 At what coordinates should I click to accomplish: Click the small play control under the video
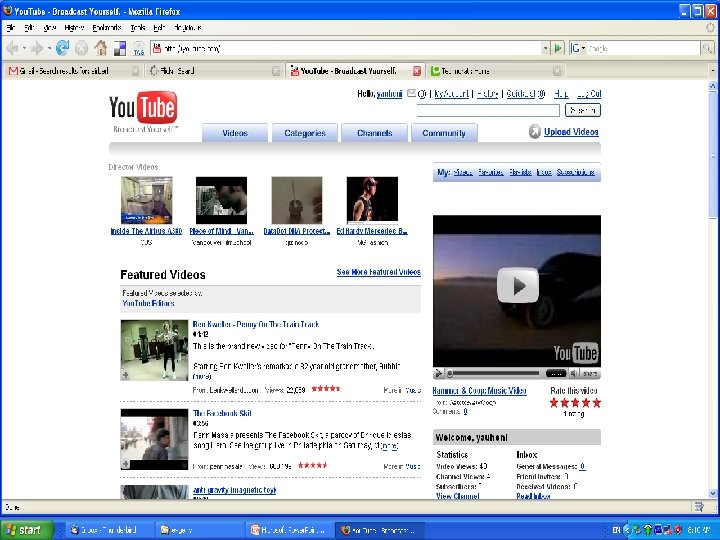tap(439, 374)
